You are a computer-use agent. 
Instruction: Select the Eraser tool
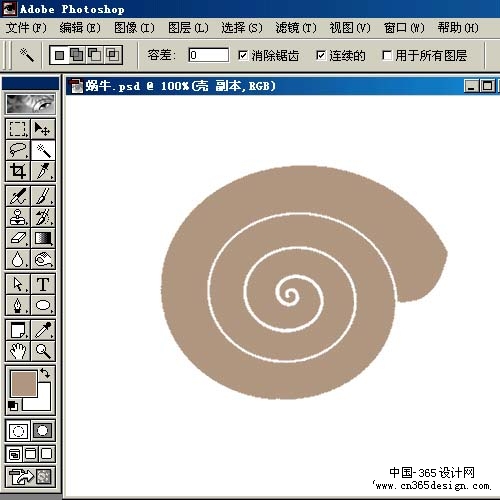18,238
